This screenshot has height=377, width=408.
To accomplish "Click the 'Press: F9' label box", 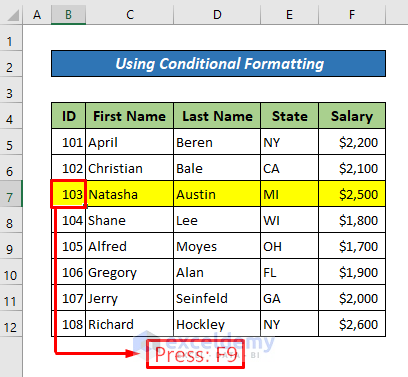I will (x=196, y=354).
